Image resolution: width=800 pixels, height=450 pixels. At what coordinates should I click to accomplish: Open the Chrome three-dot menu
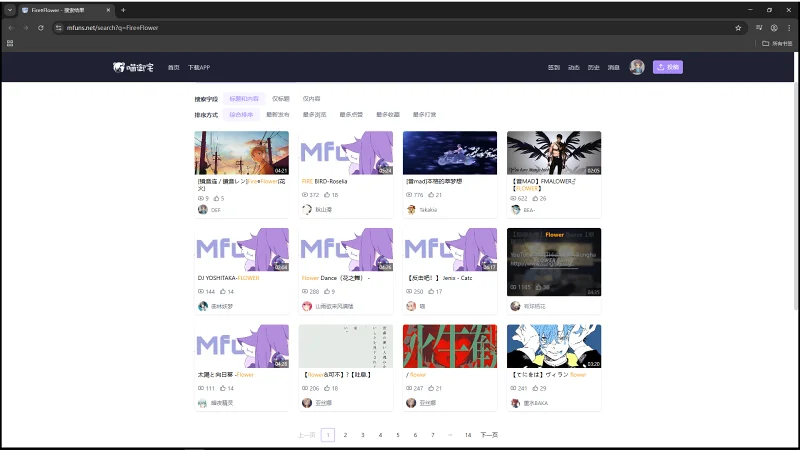[x=789, y=28]
